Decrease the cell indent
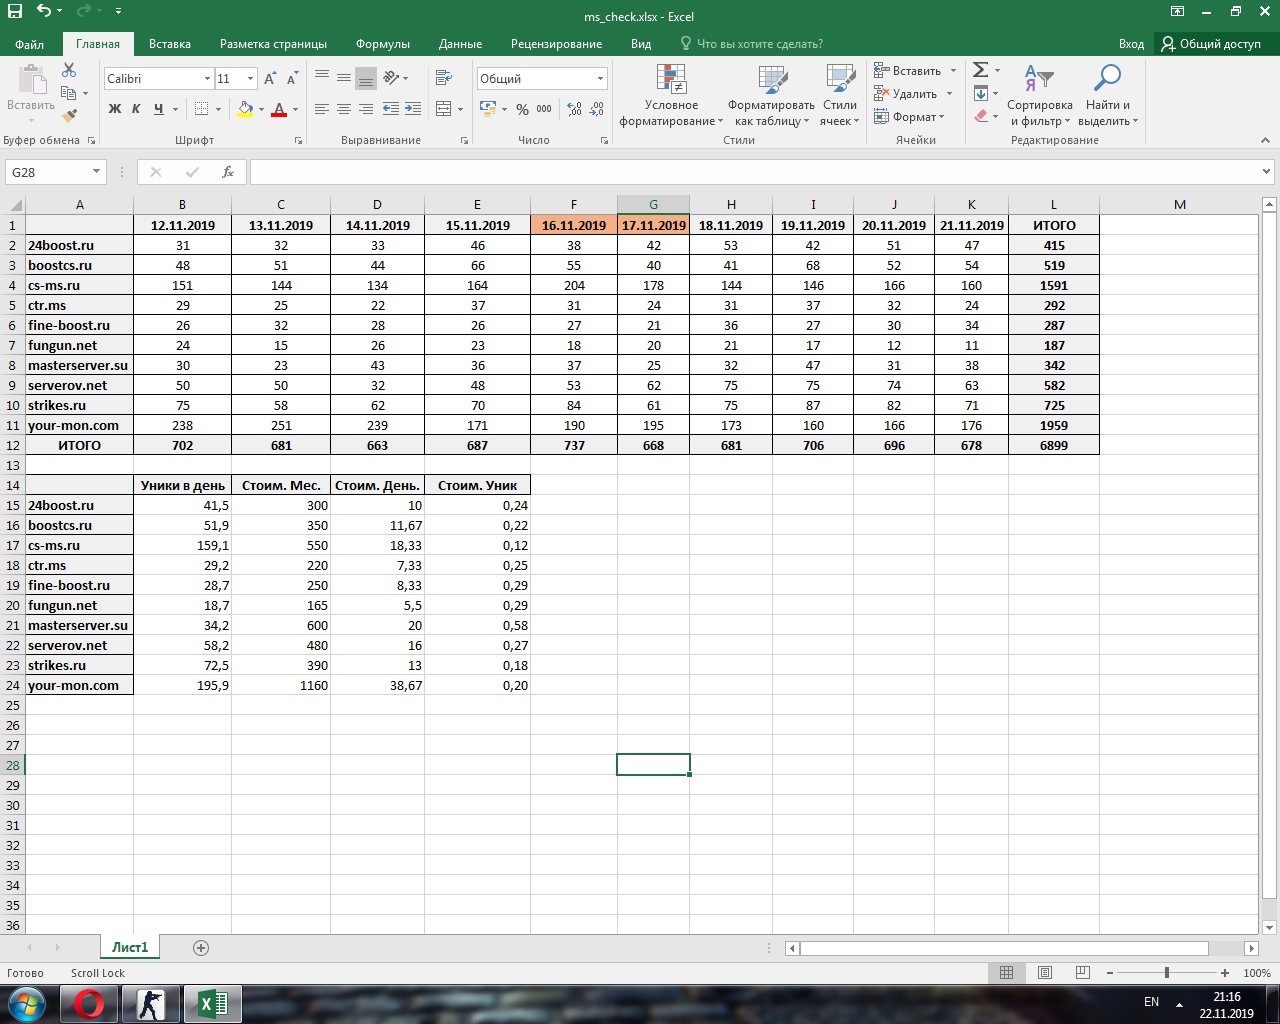Screen dimensions: 1280x1024 click(391, 109)
